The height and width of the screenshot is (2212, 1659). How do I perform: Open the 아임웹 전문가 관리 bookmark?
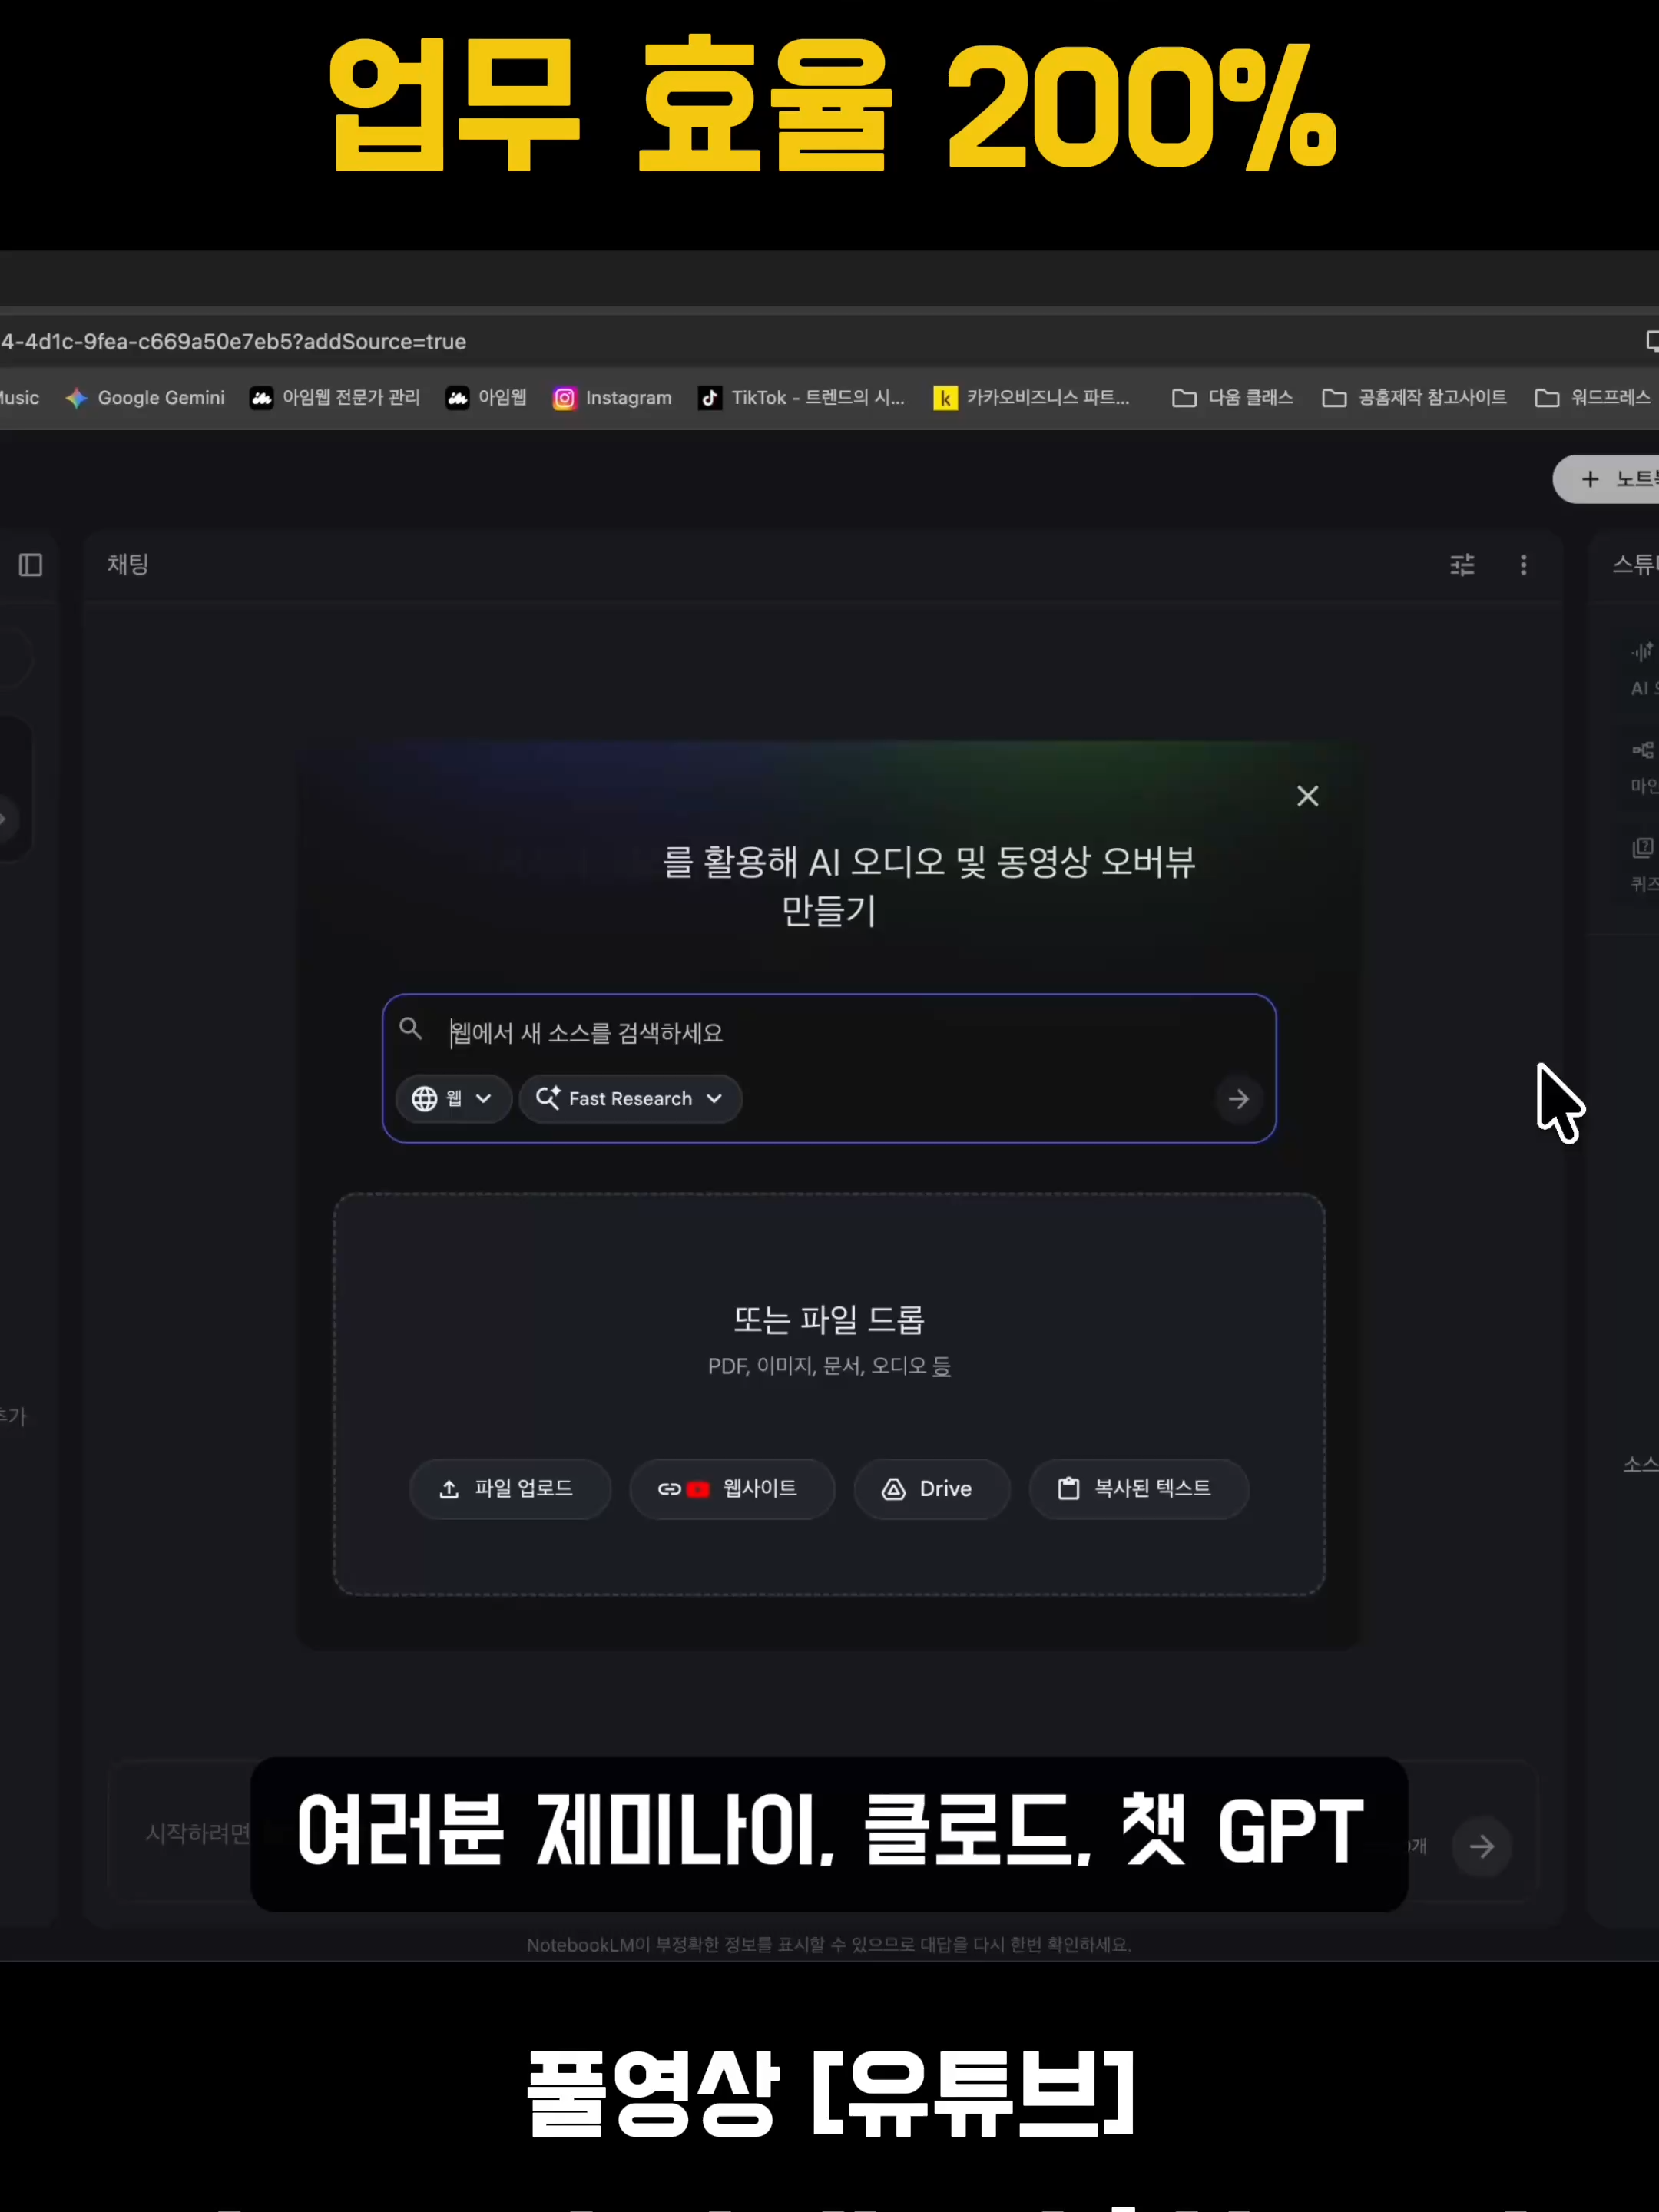335,398
